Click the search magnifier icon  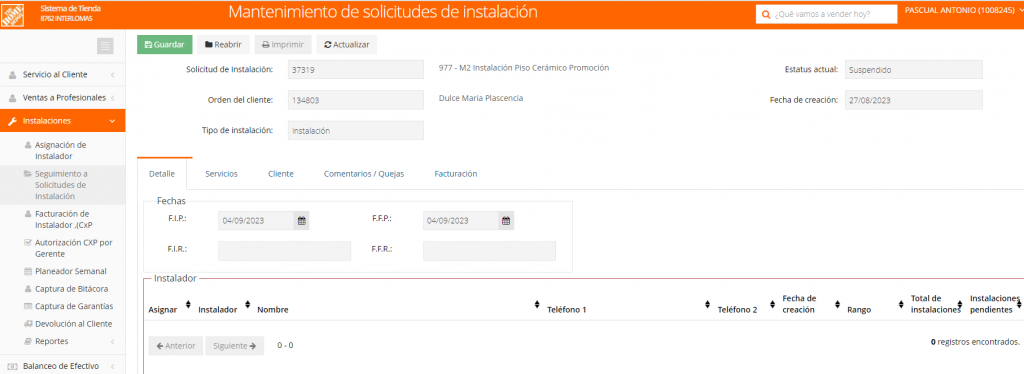767,14
